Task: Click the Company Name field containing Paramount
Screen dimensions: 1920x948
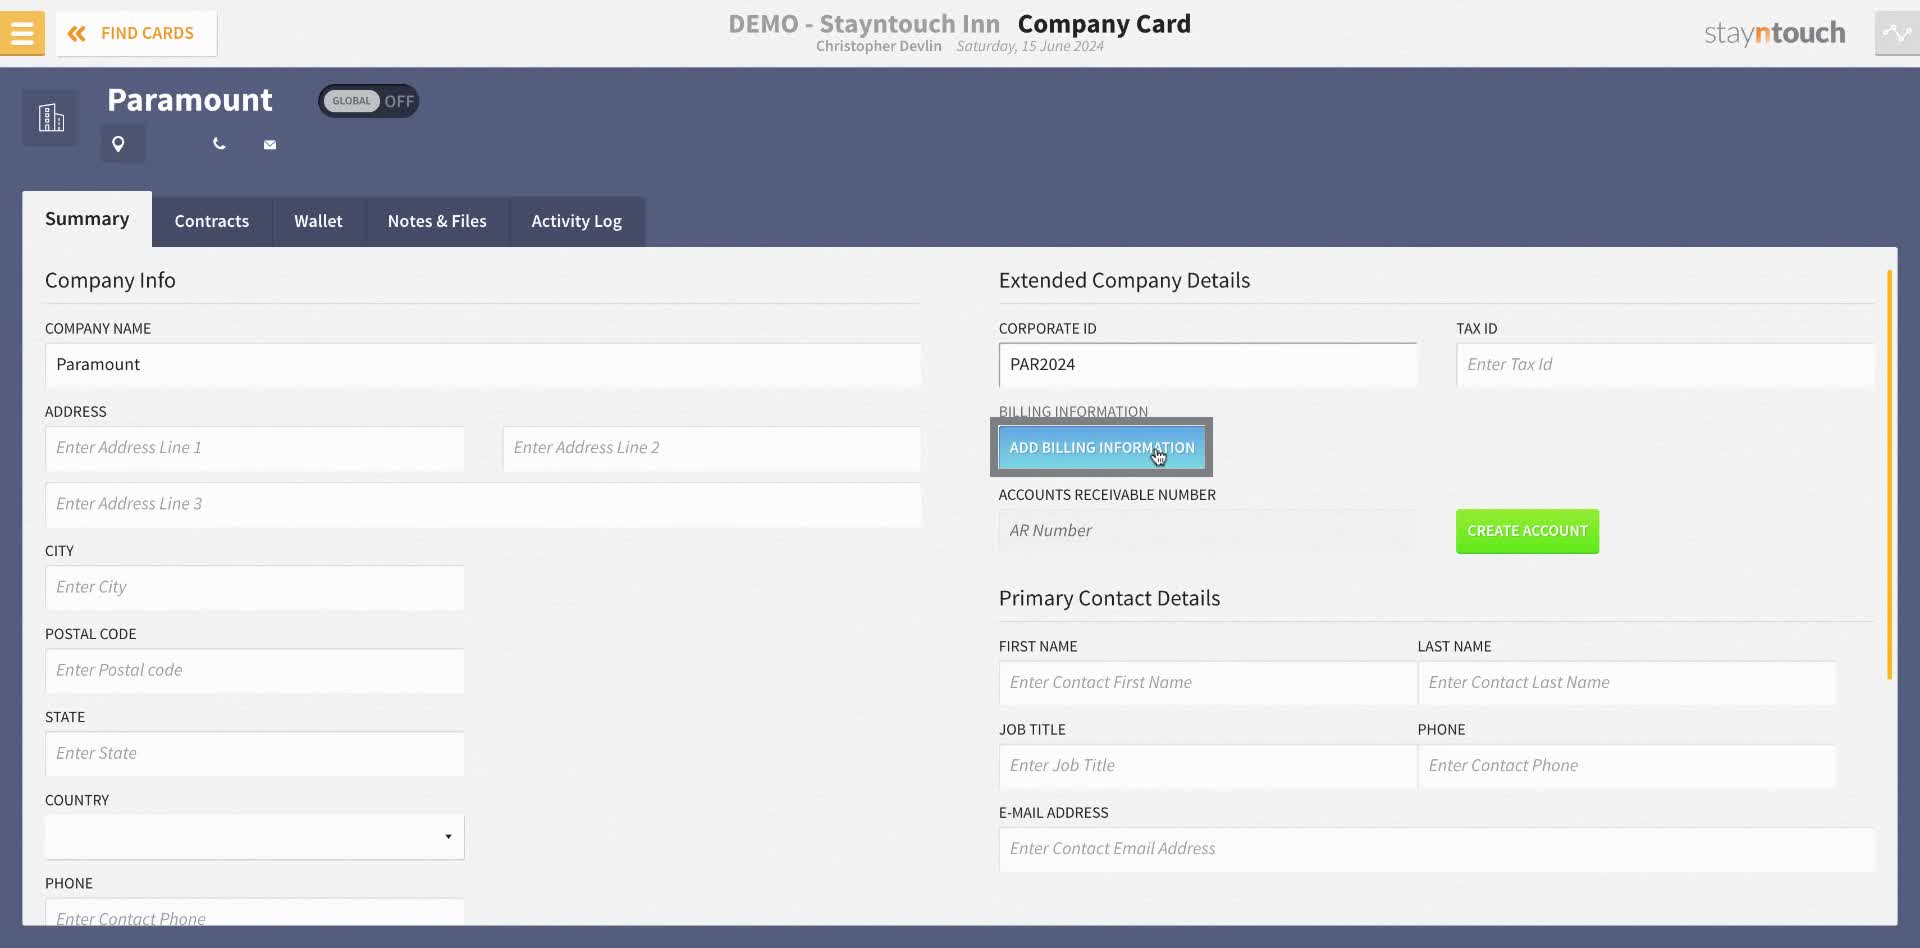Action: [483, 365]
